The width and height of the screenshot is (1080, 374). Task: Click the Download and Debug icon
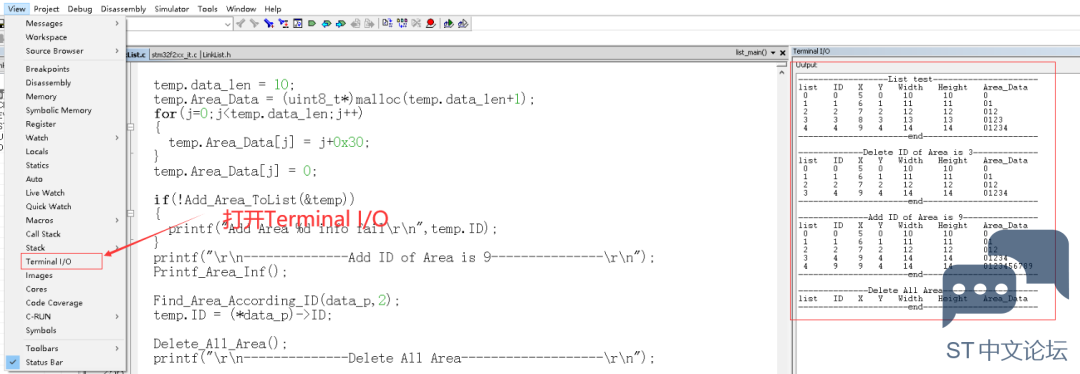tap(448, 23)
